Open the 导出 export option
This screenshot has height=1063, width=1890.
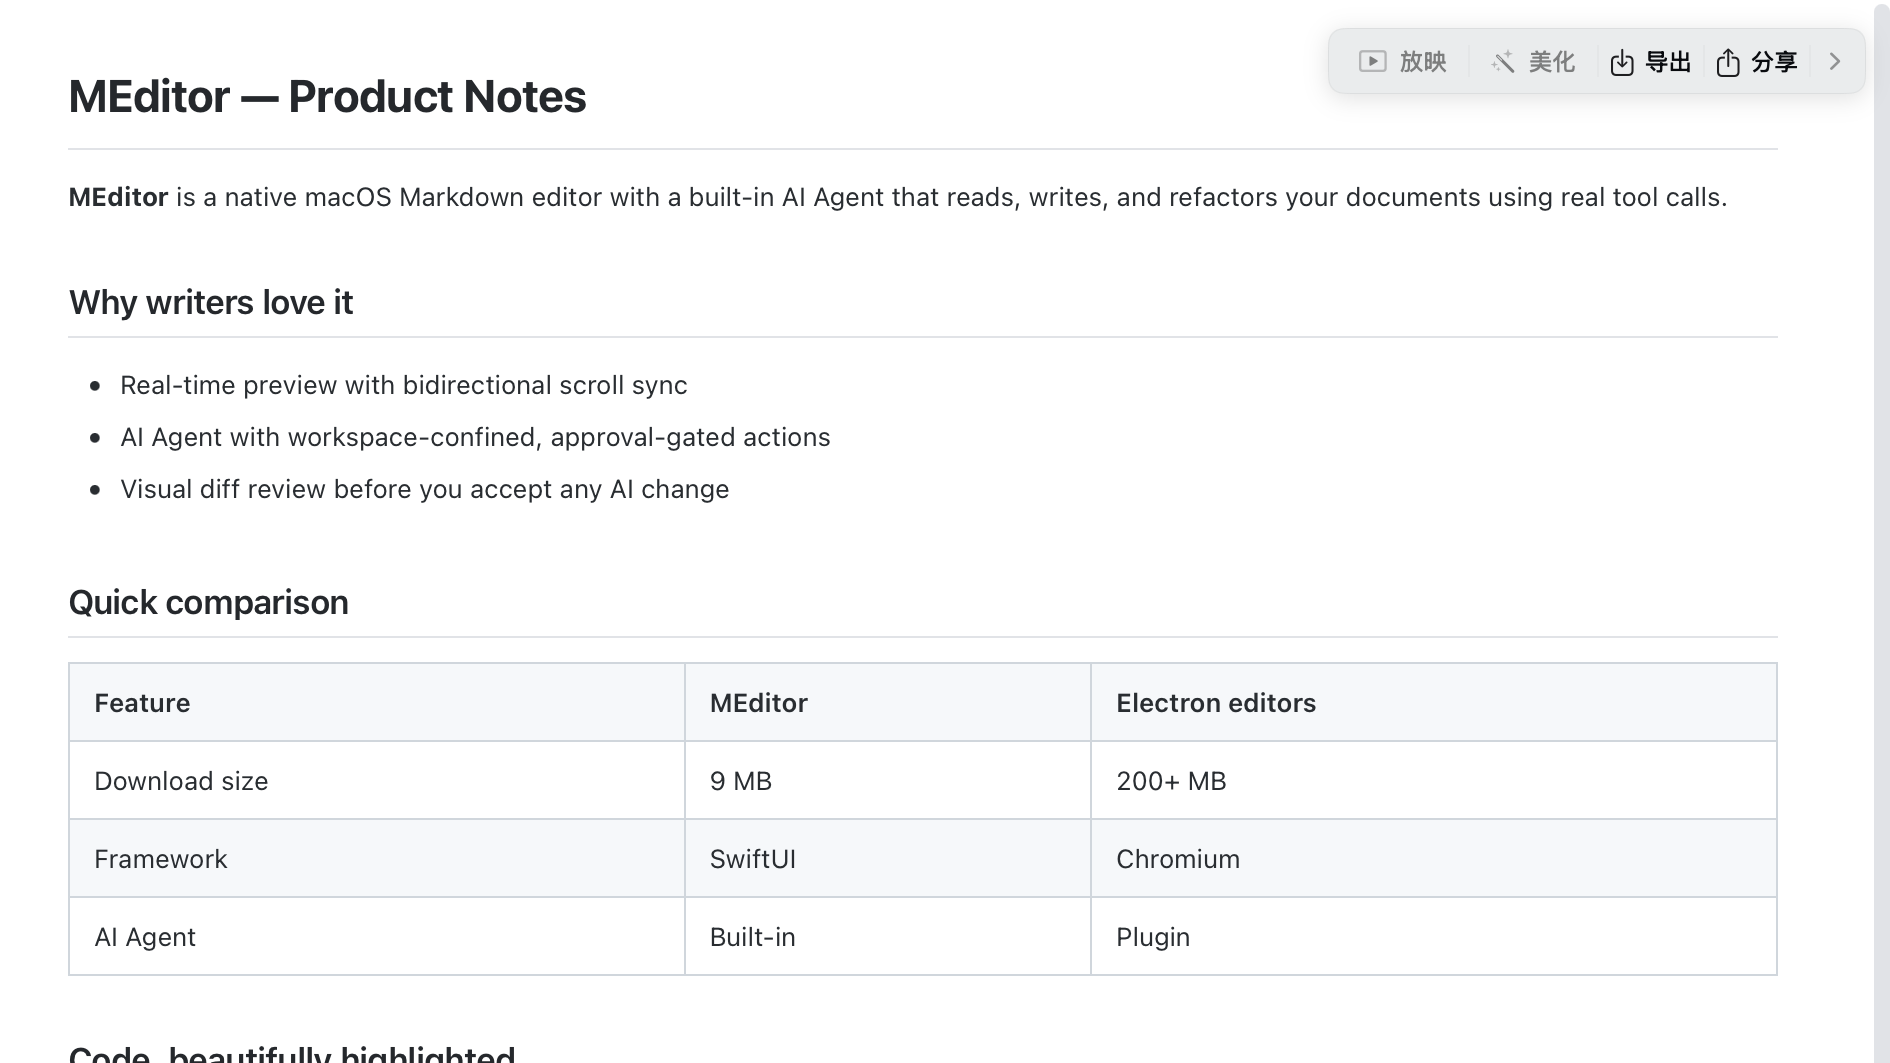tap(1650, 62)
